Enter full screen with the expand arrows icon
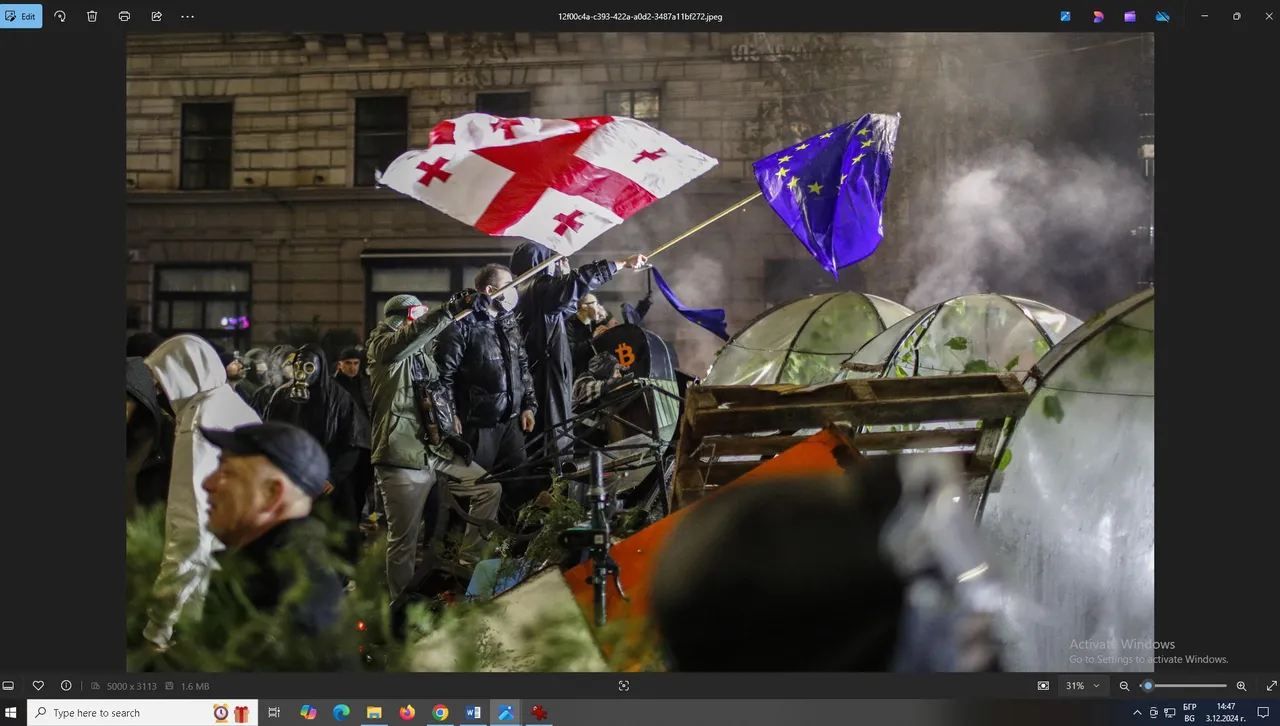The image size is (1280, 726). pos(1271,686)
